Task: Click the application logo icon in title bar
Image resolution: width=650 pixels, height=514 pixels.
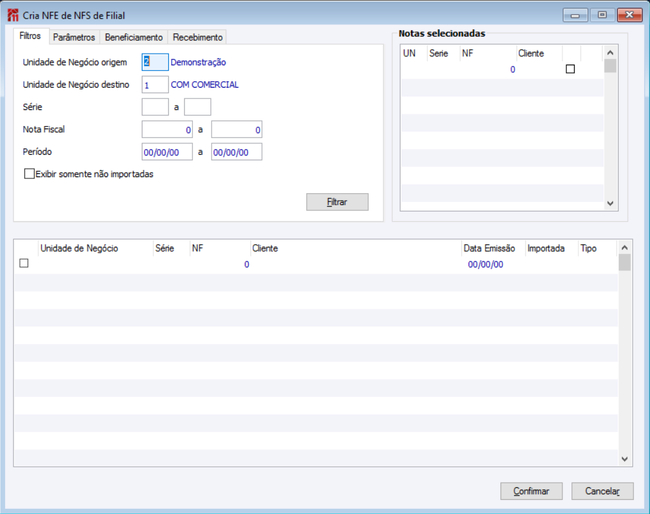Action: click(13, 15)
